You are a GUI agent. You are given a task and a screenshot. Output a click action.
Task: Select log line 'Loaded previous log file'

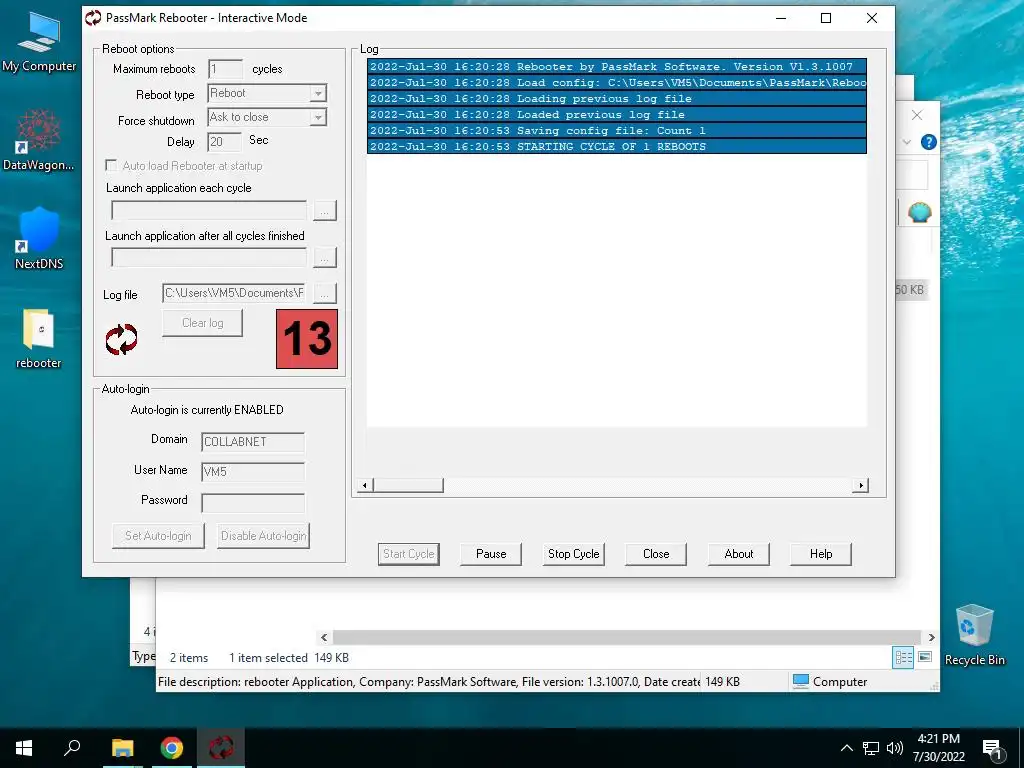tap(616, 114)
